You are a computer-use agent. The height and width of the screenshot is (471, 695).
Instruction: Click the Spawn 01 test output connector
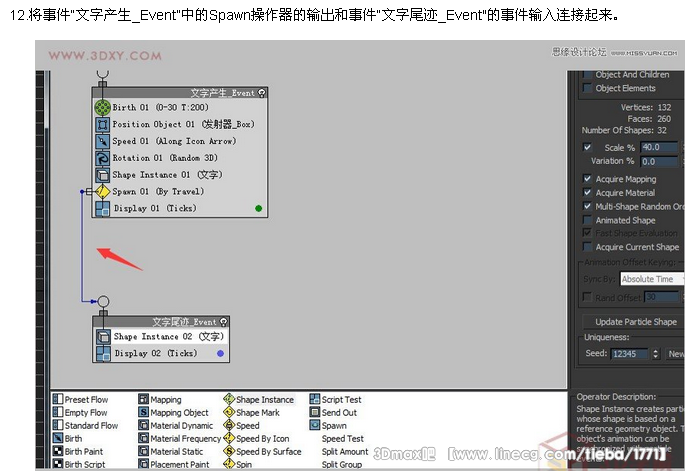click(x=89, y=191)
